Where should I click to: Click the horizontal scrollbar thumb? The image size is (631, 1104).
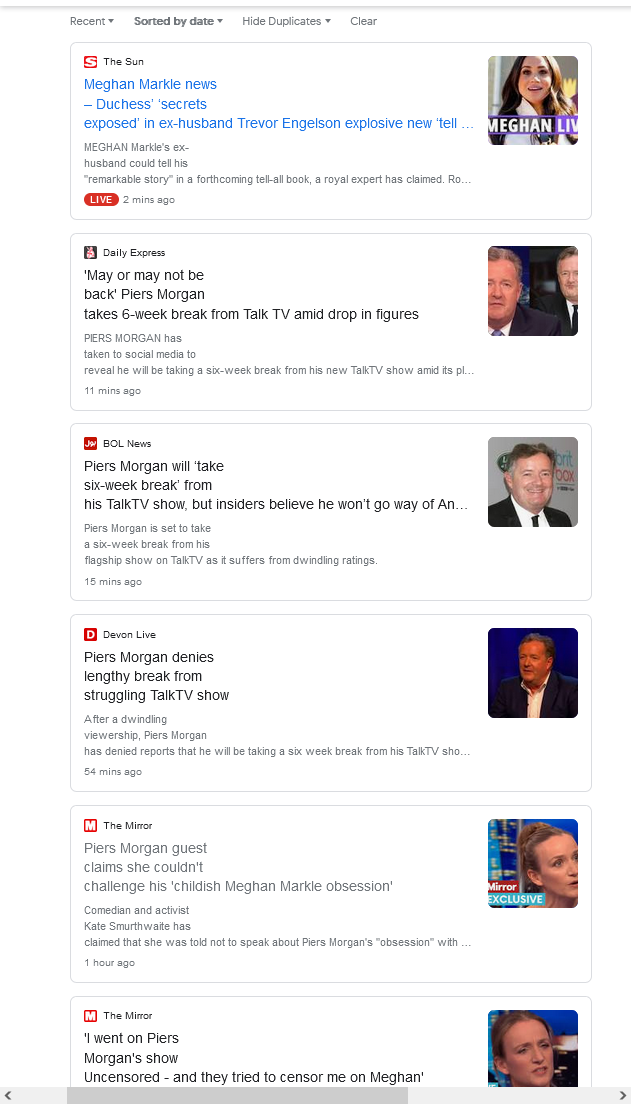point(237,1095)
